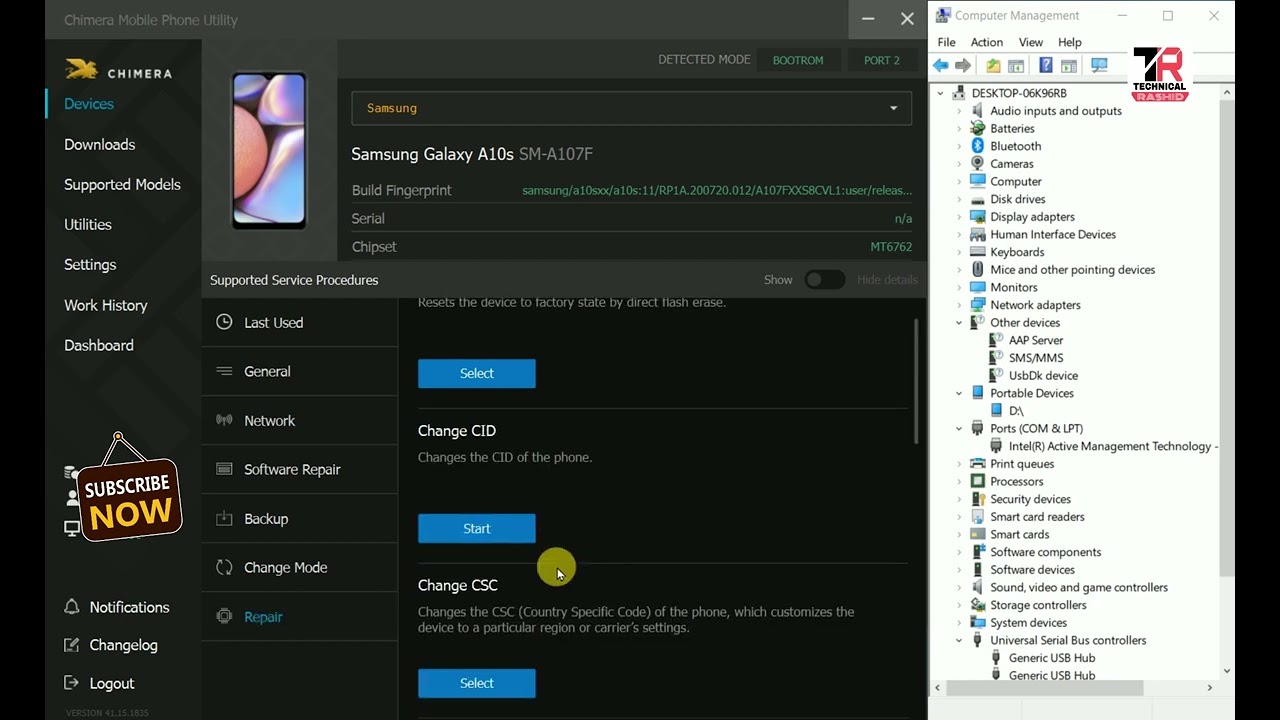The image size is (1280, 720).
Task: Expand the Display adapters node
Action: (959, 217)
